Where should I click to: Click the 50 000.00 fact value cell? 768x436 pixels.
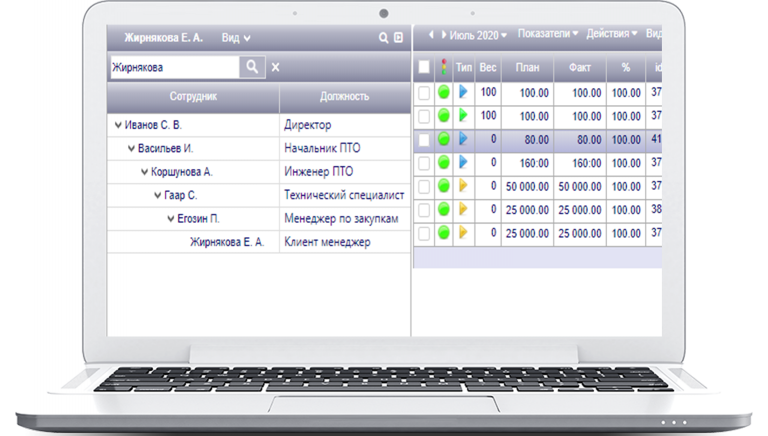[580, 187]
